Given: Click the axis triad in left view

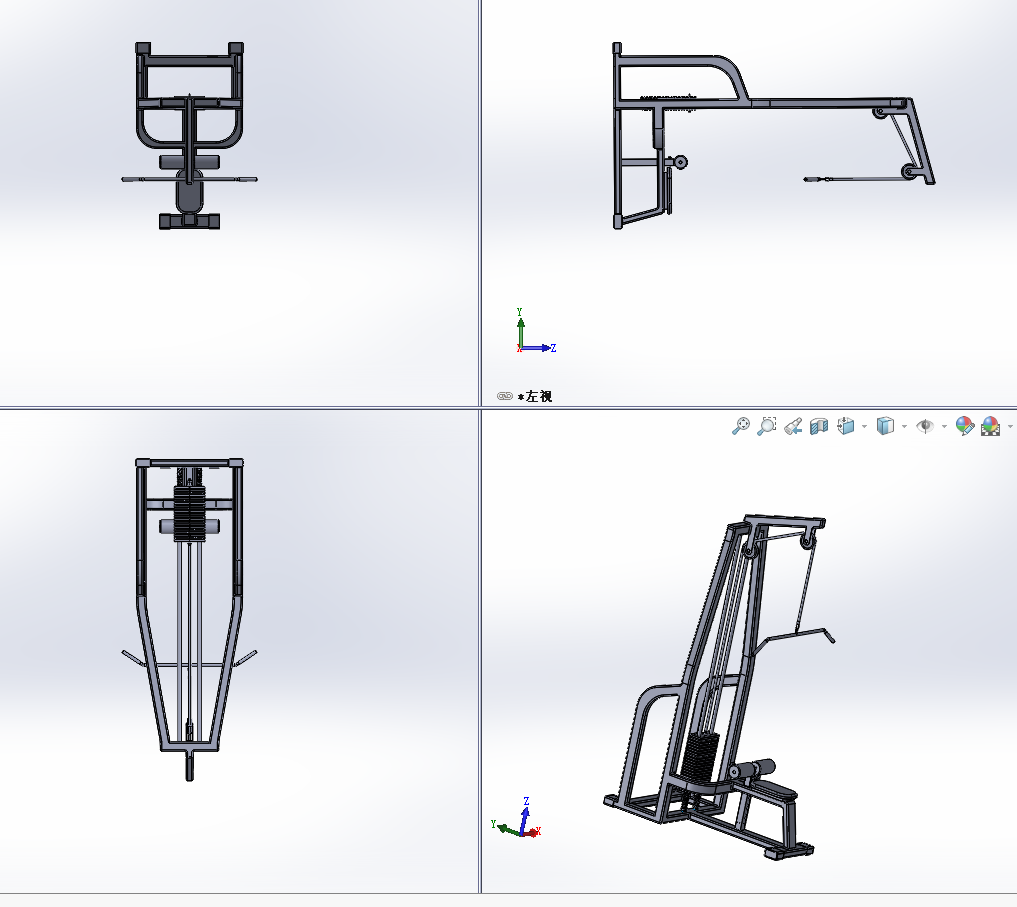Looking at the screenshot, I should (534, 332).
